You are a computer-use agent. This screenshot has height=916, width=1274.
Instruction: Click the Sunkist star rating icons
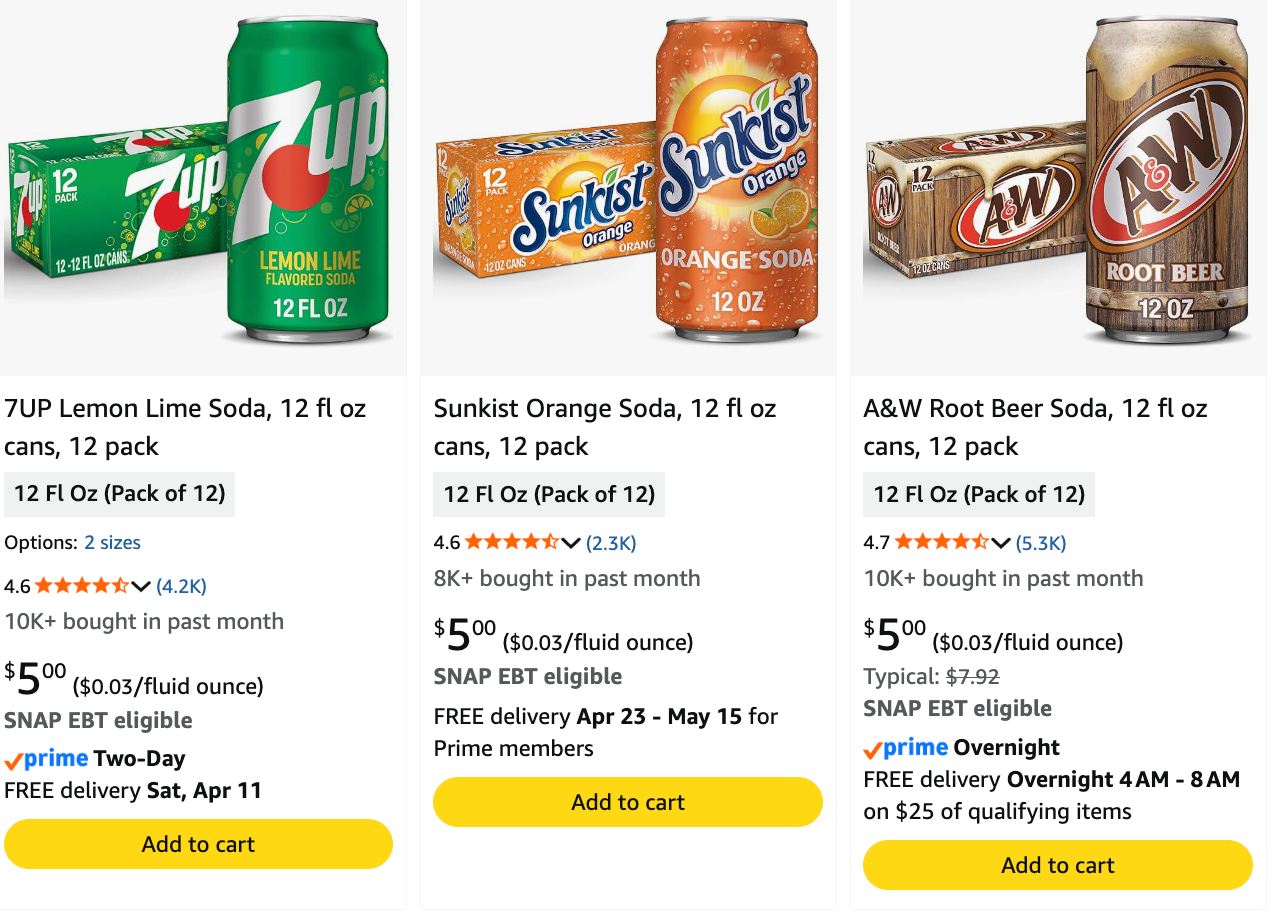click(512, 543)
